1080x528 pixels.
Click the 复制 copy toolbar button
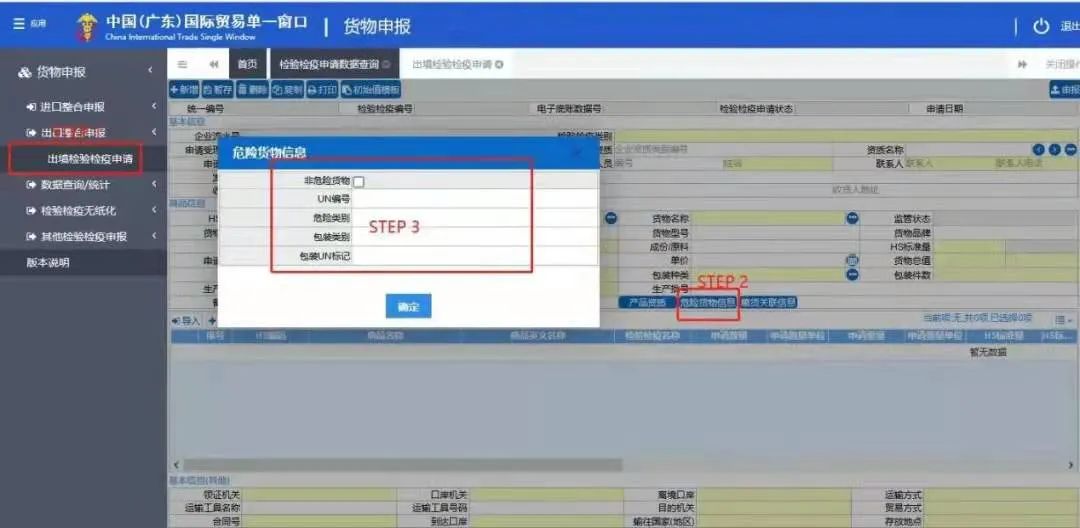pyautogui.click(x=287, y=89)
